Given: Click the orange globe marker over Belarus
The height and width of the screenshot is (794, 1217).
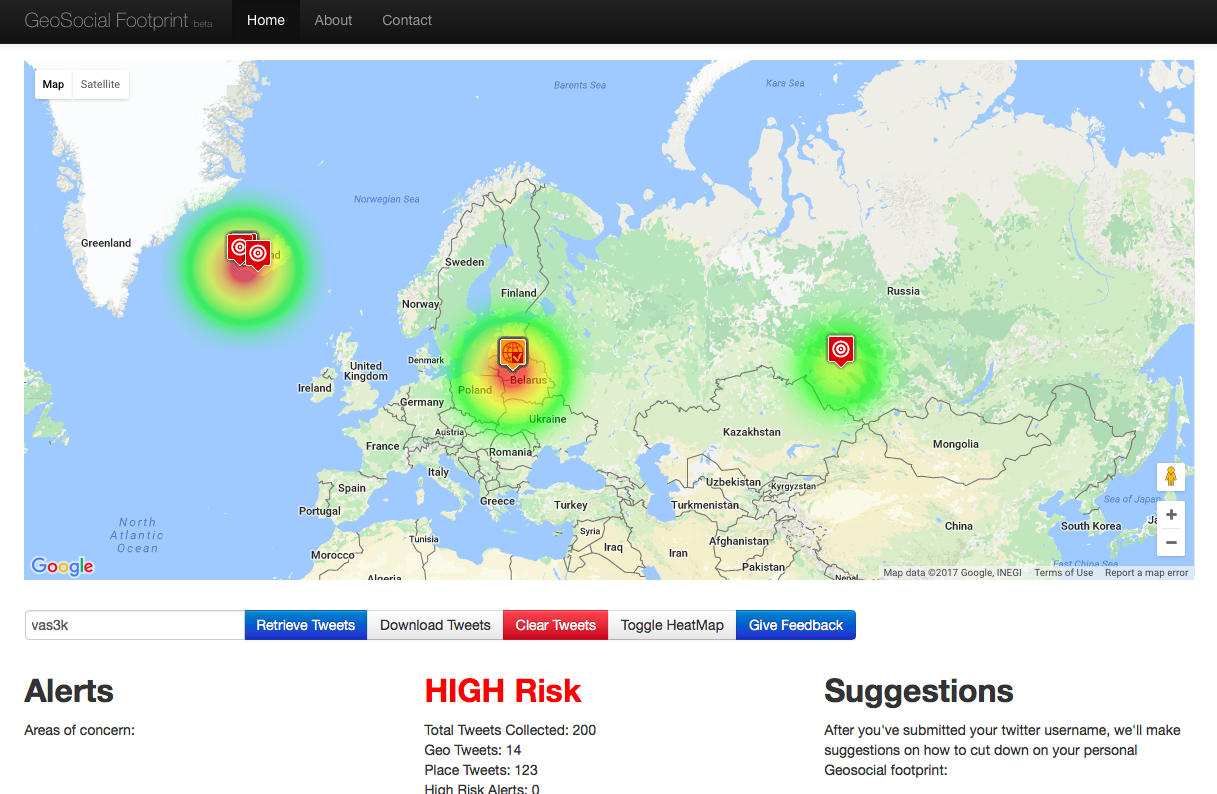Looking at the screenshot, I should 513,354.
